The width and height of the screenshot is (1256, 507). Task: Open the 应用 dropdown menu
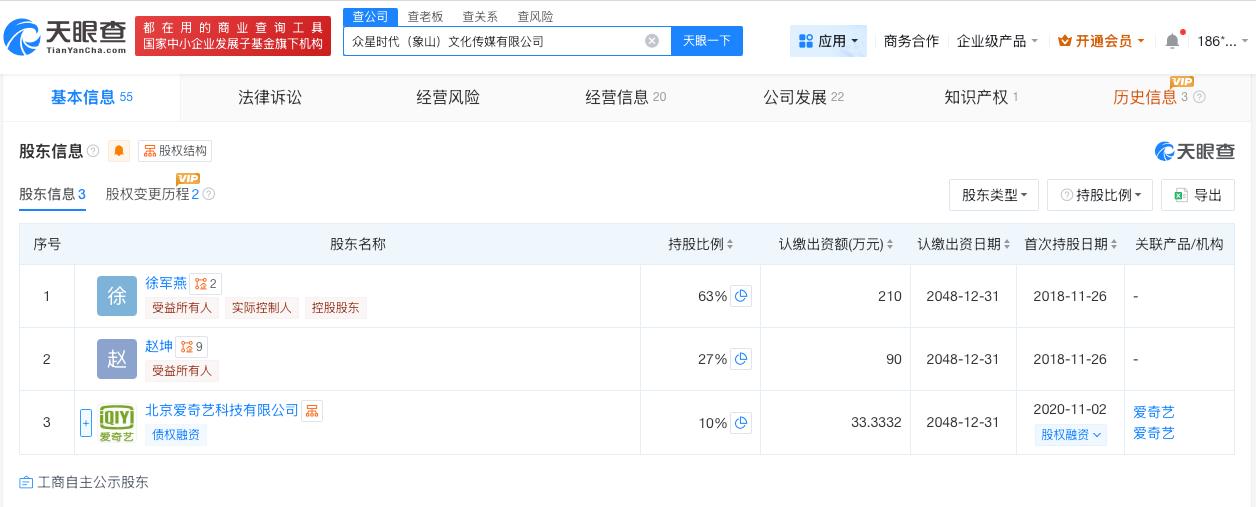point(828,41)
